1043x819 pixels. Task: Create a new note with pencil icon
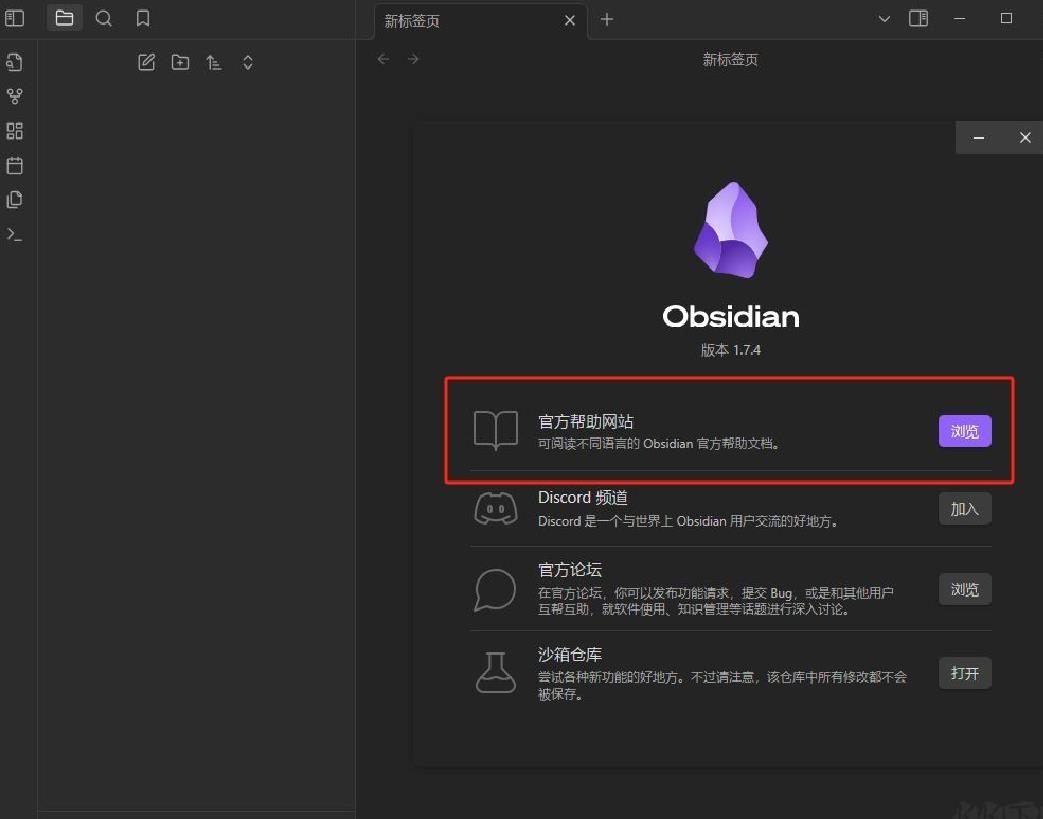pos(146,63)
